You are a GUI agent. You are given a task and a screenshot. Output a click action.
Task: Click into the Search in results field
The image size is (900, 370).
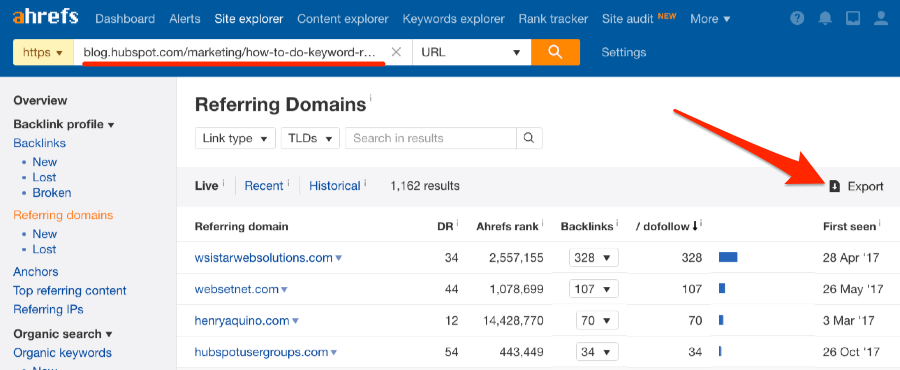click(430, 138)
